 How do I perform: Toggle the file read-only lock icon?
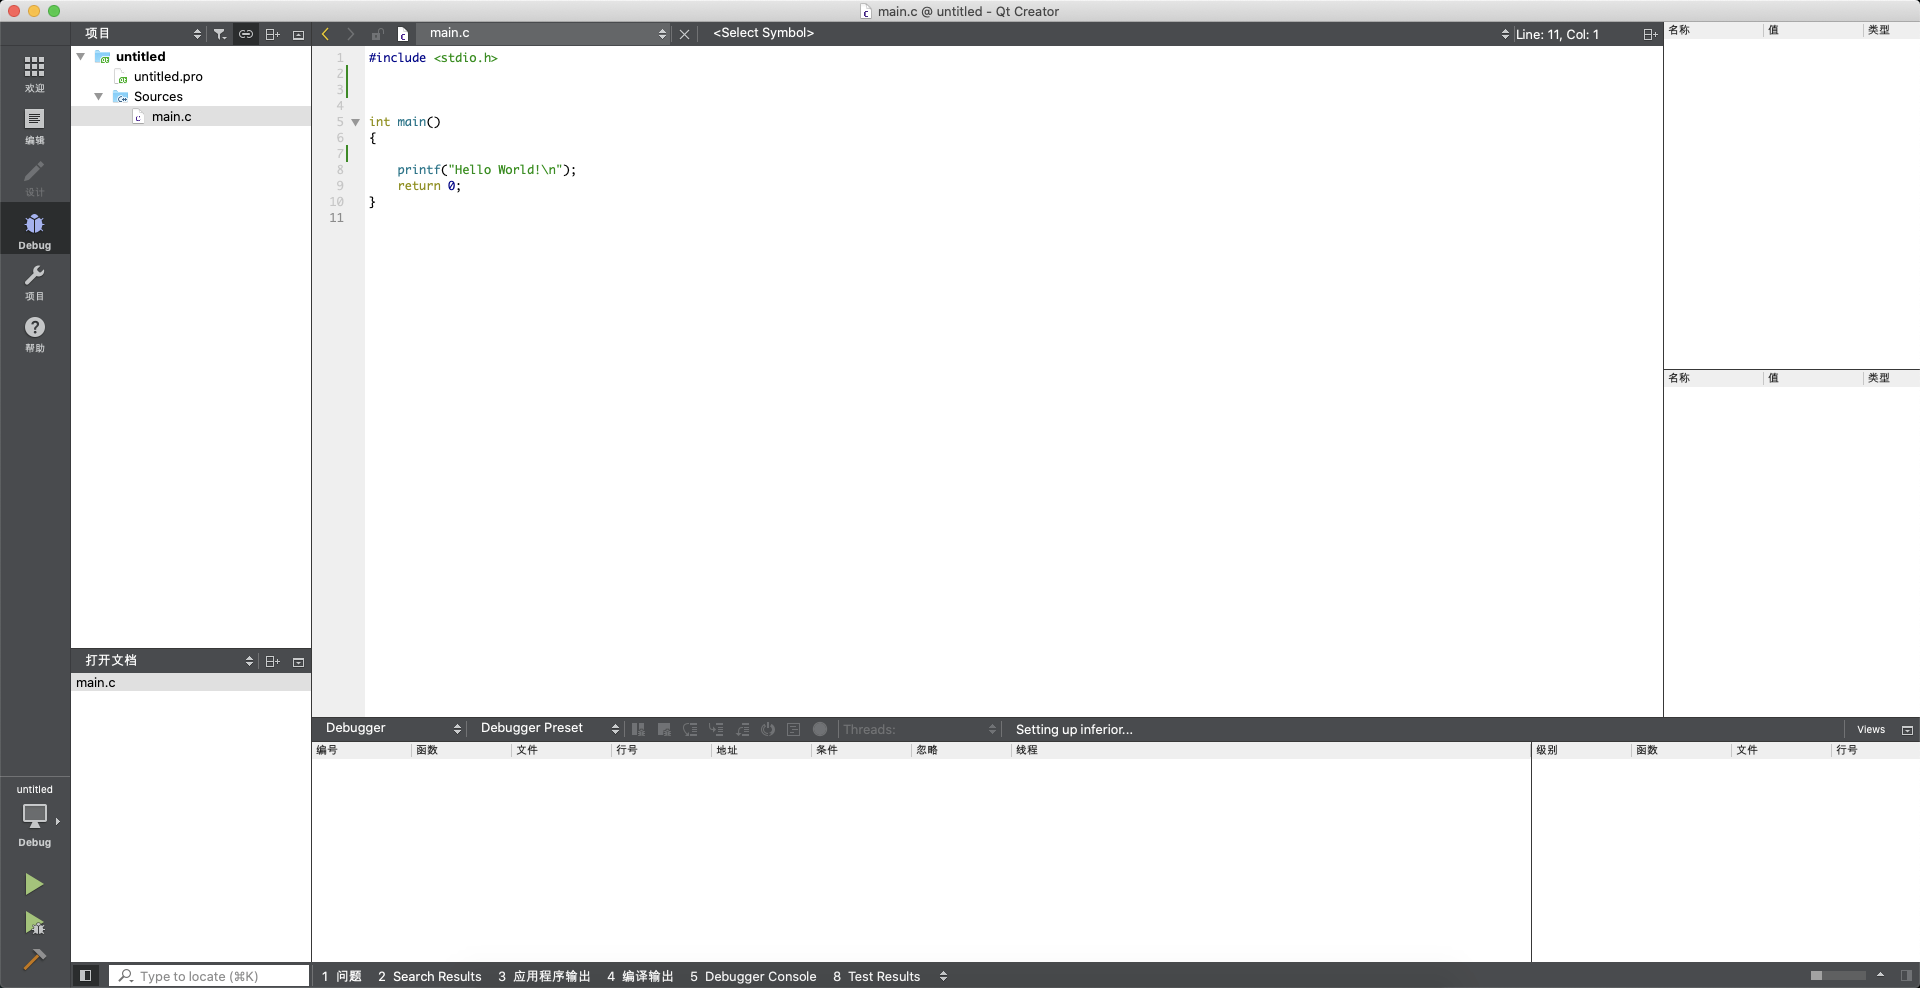377,34
